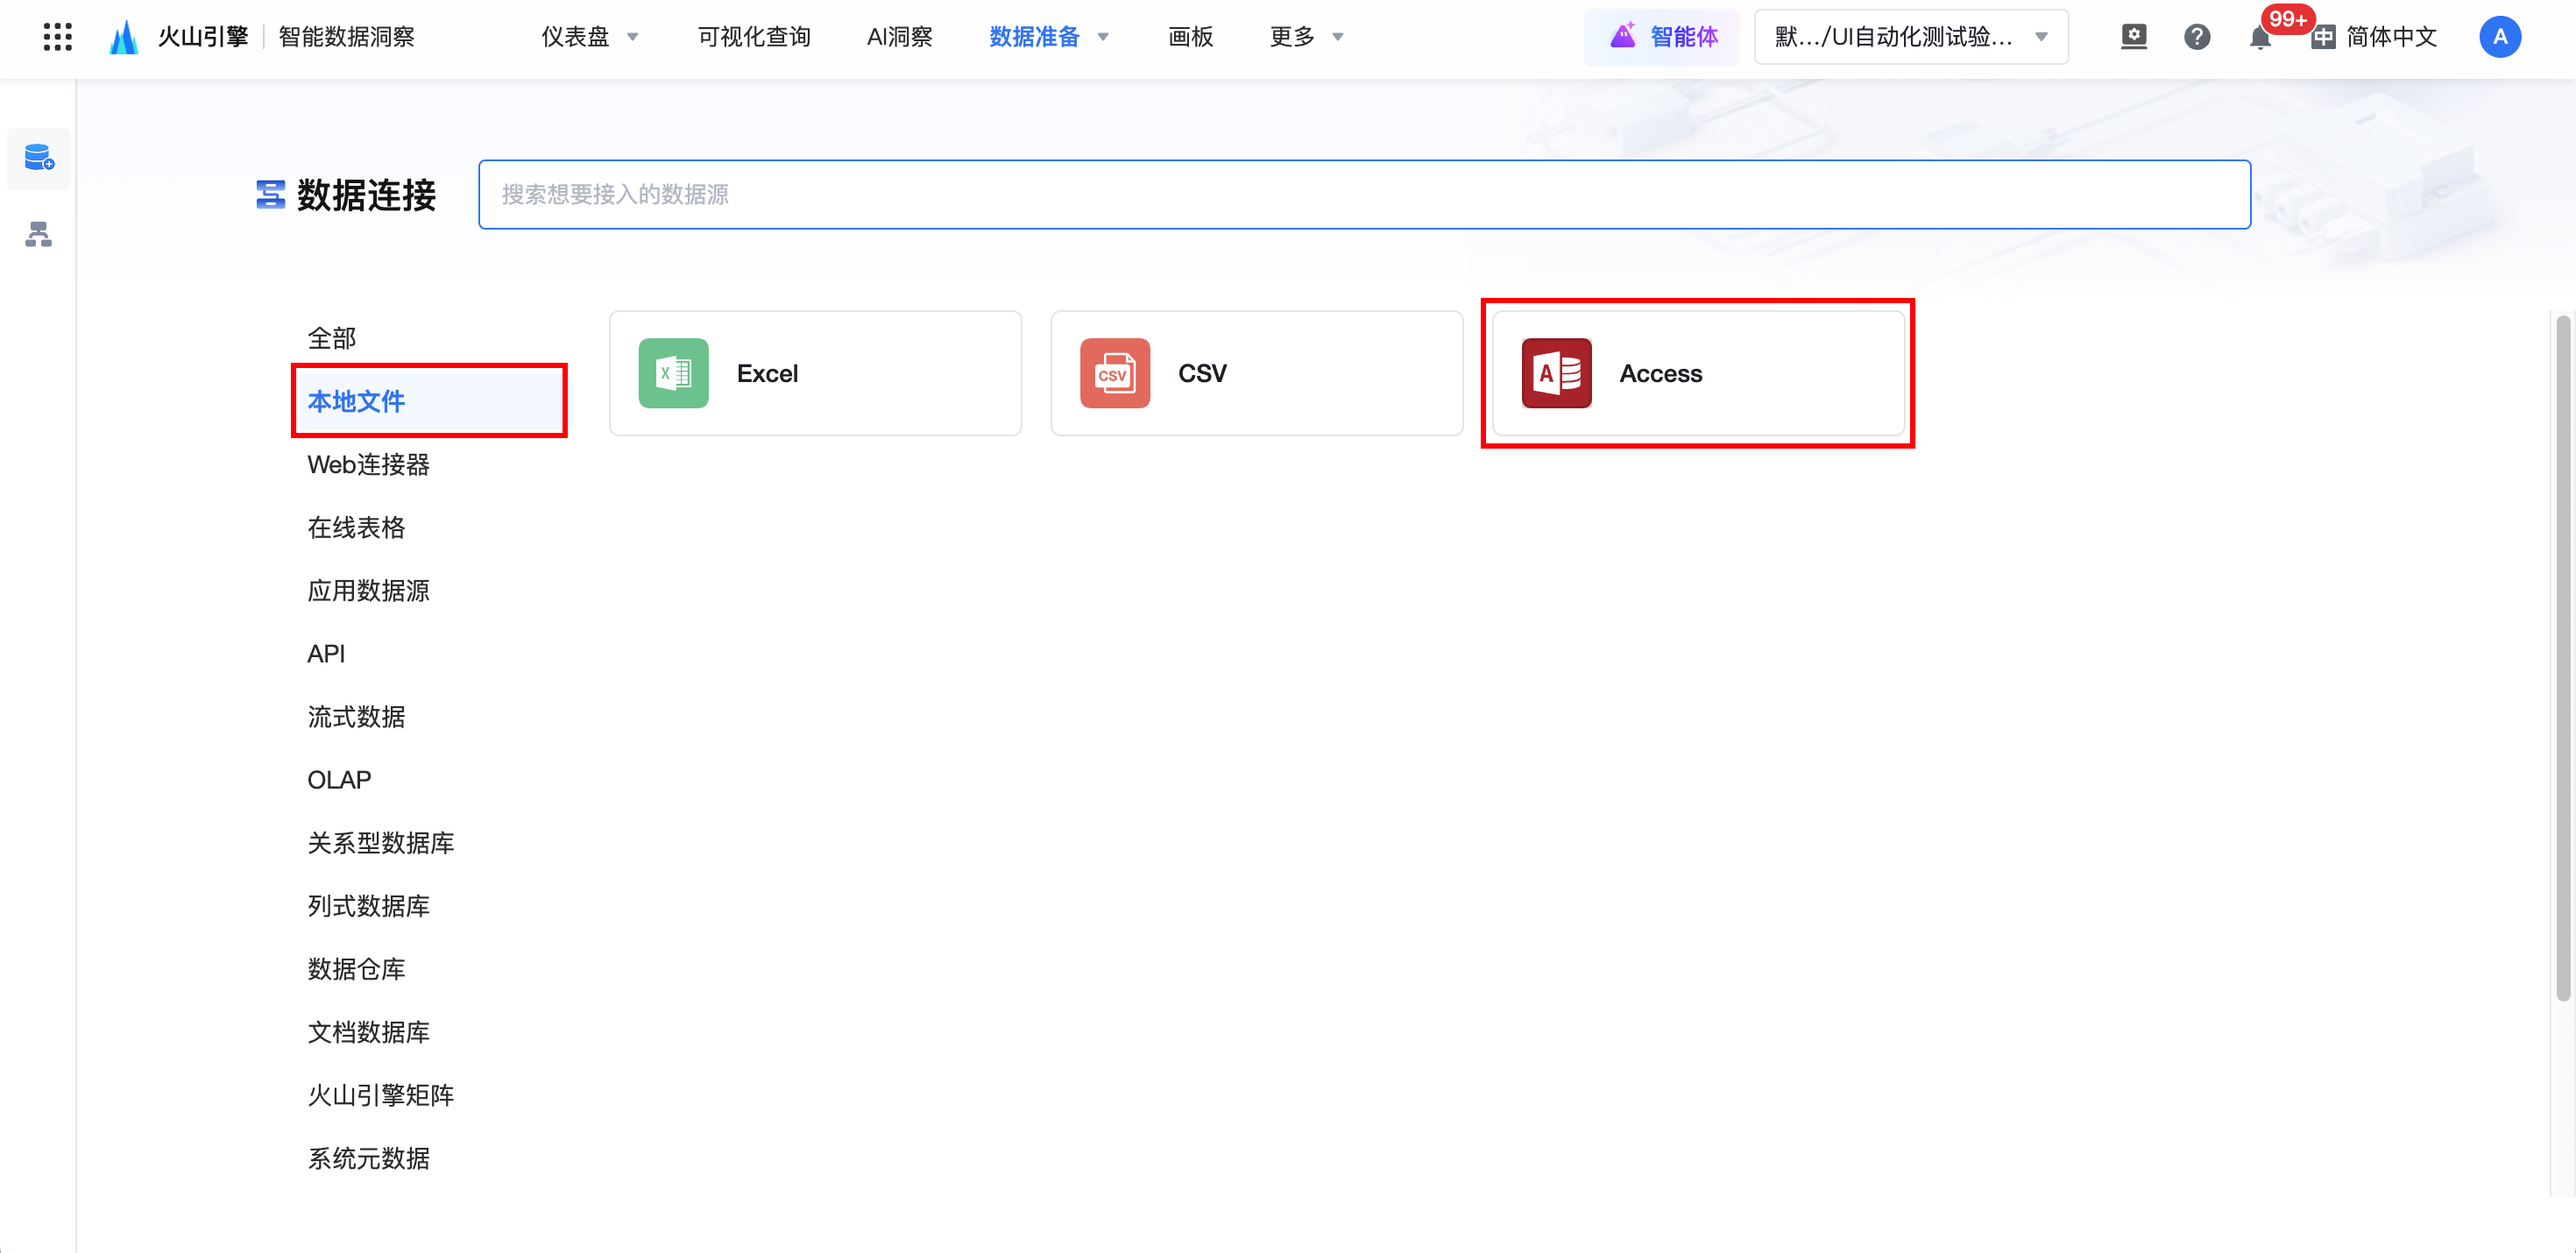Click the page vertical scrollbar
The image size is (2576, 1253).
click(x=2562, y=658)
